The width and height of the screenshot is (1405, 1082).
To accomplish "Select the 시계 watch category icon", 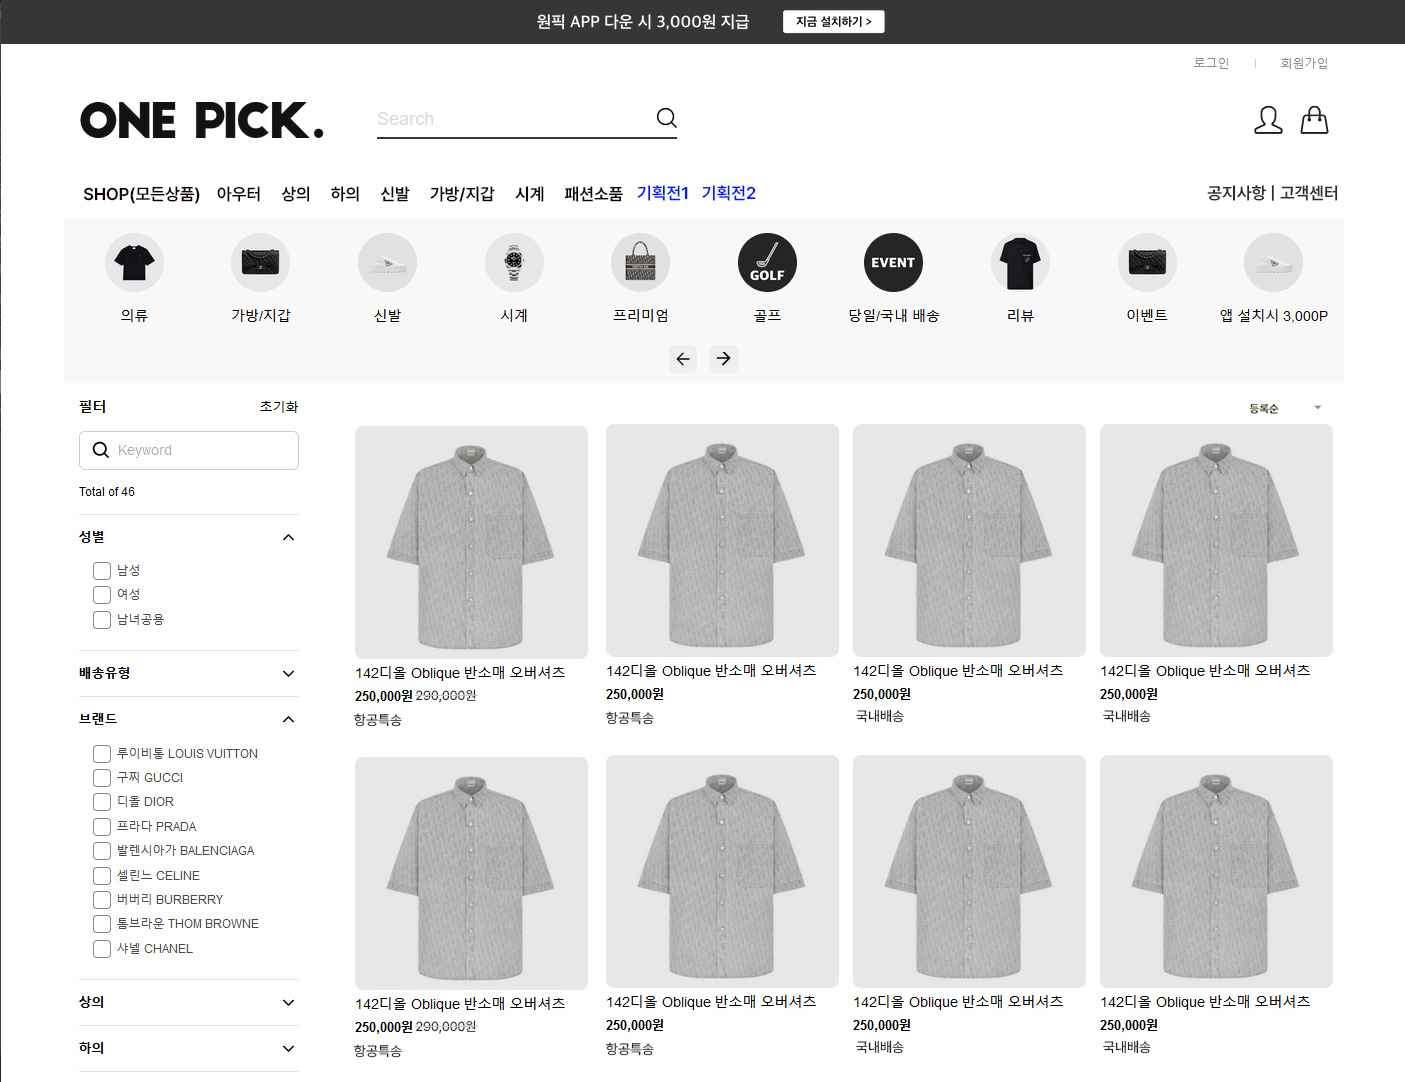I will (x=514, y=263).
